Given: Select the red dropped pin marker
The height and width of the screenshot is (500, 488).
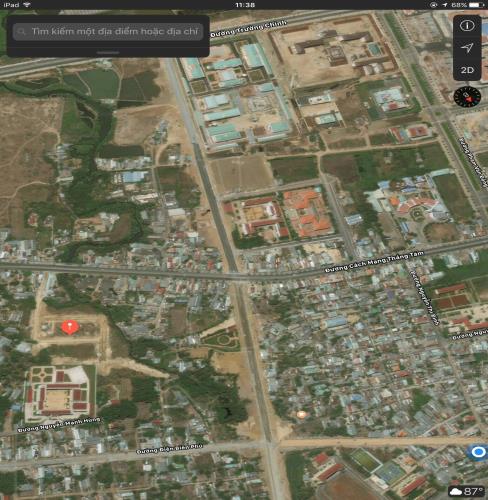Looking at the screenshot, I should coord(69,327).
